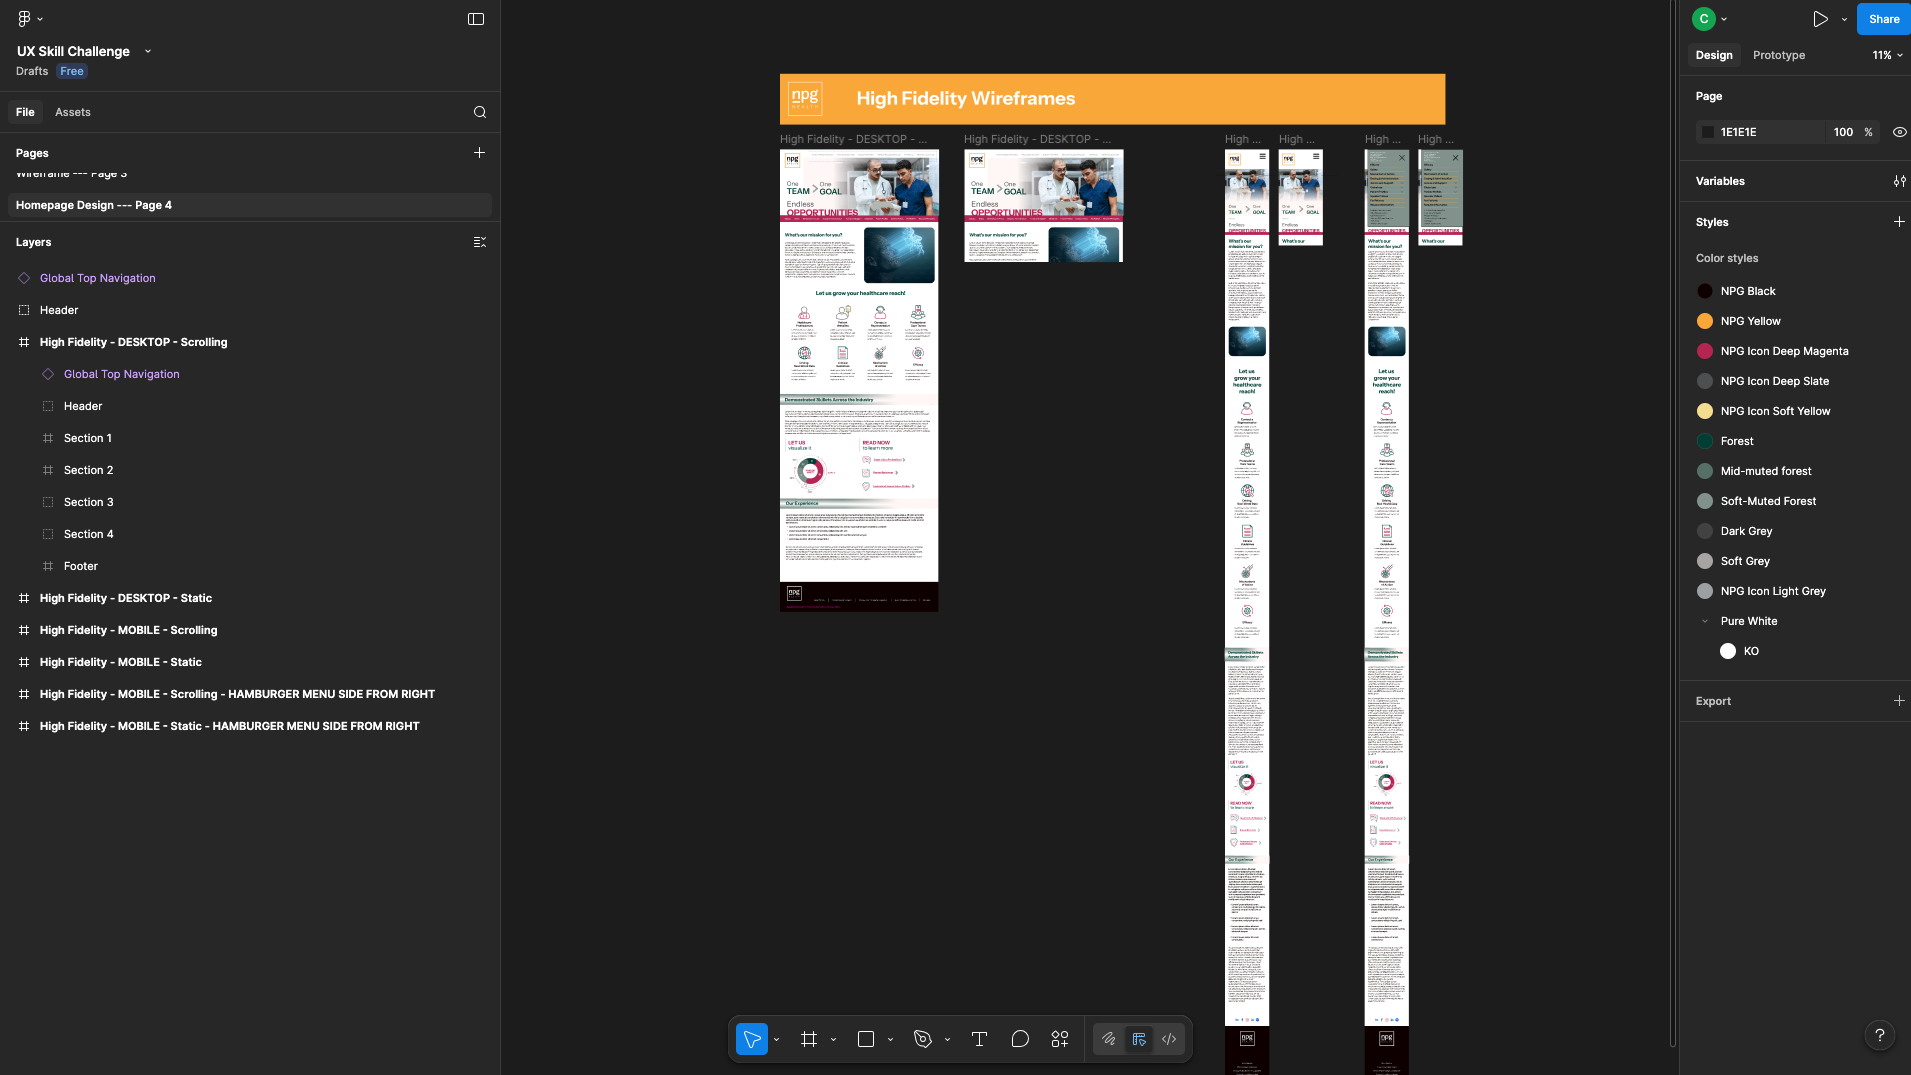The height and width of the screenshot is (1075, 1911).
Task: Open the Comment tool
Action: pyautogui.click(x=1019, y=1039)
